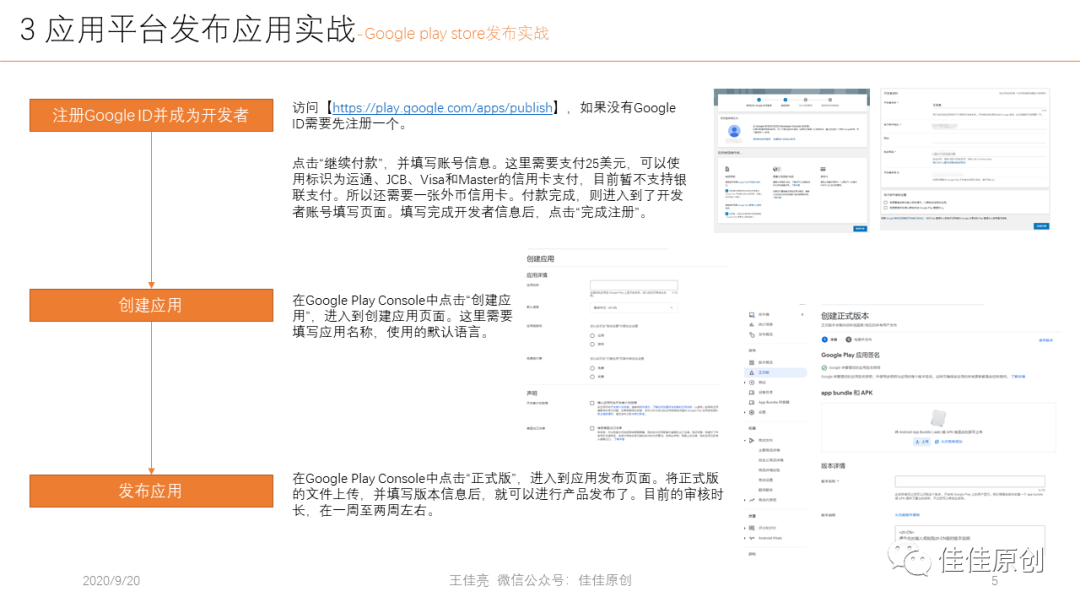Click footer text 王佳亮 微信公众号：佳佳原创
1080x608 pixels.
tap(540, 580)
